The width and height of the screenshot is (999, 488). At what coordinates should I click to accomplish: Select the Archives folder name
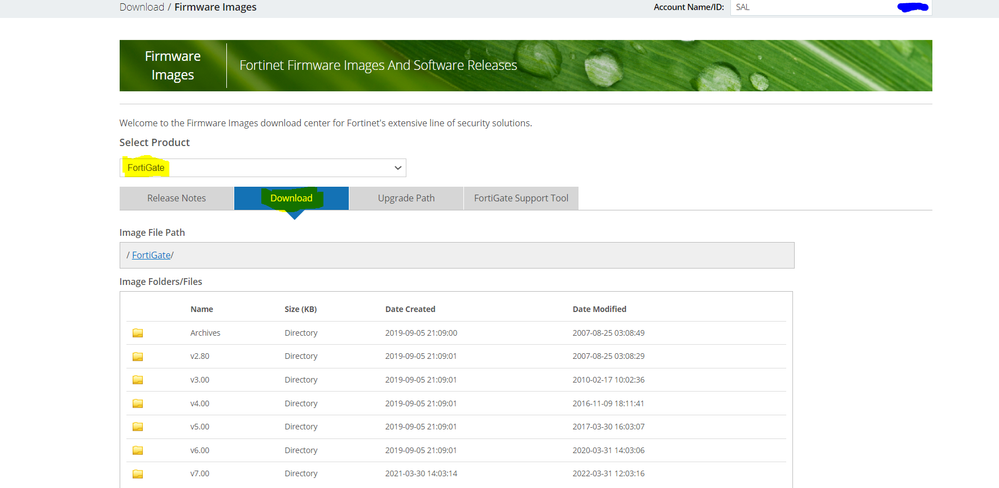pos(205,333)
